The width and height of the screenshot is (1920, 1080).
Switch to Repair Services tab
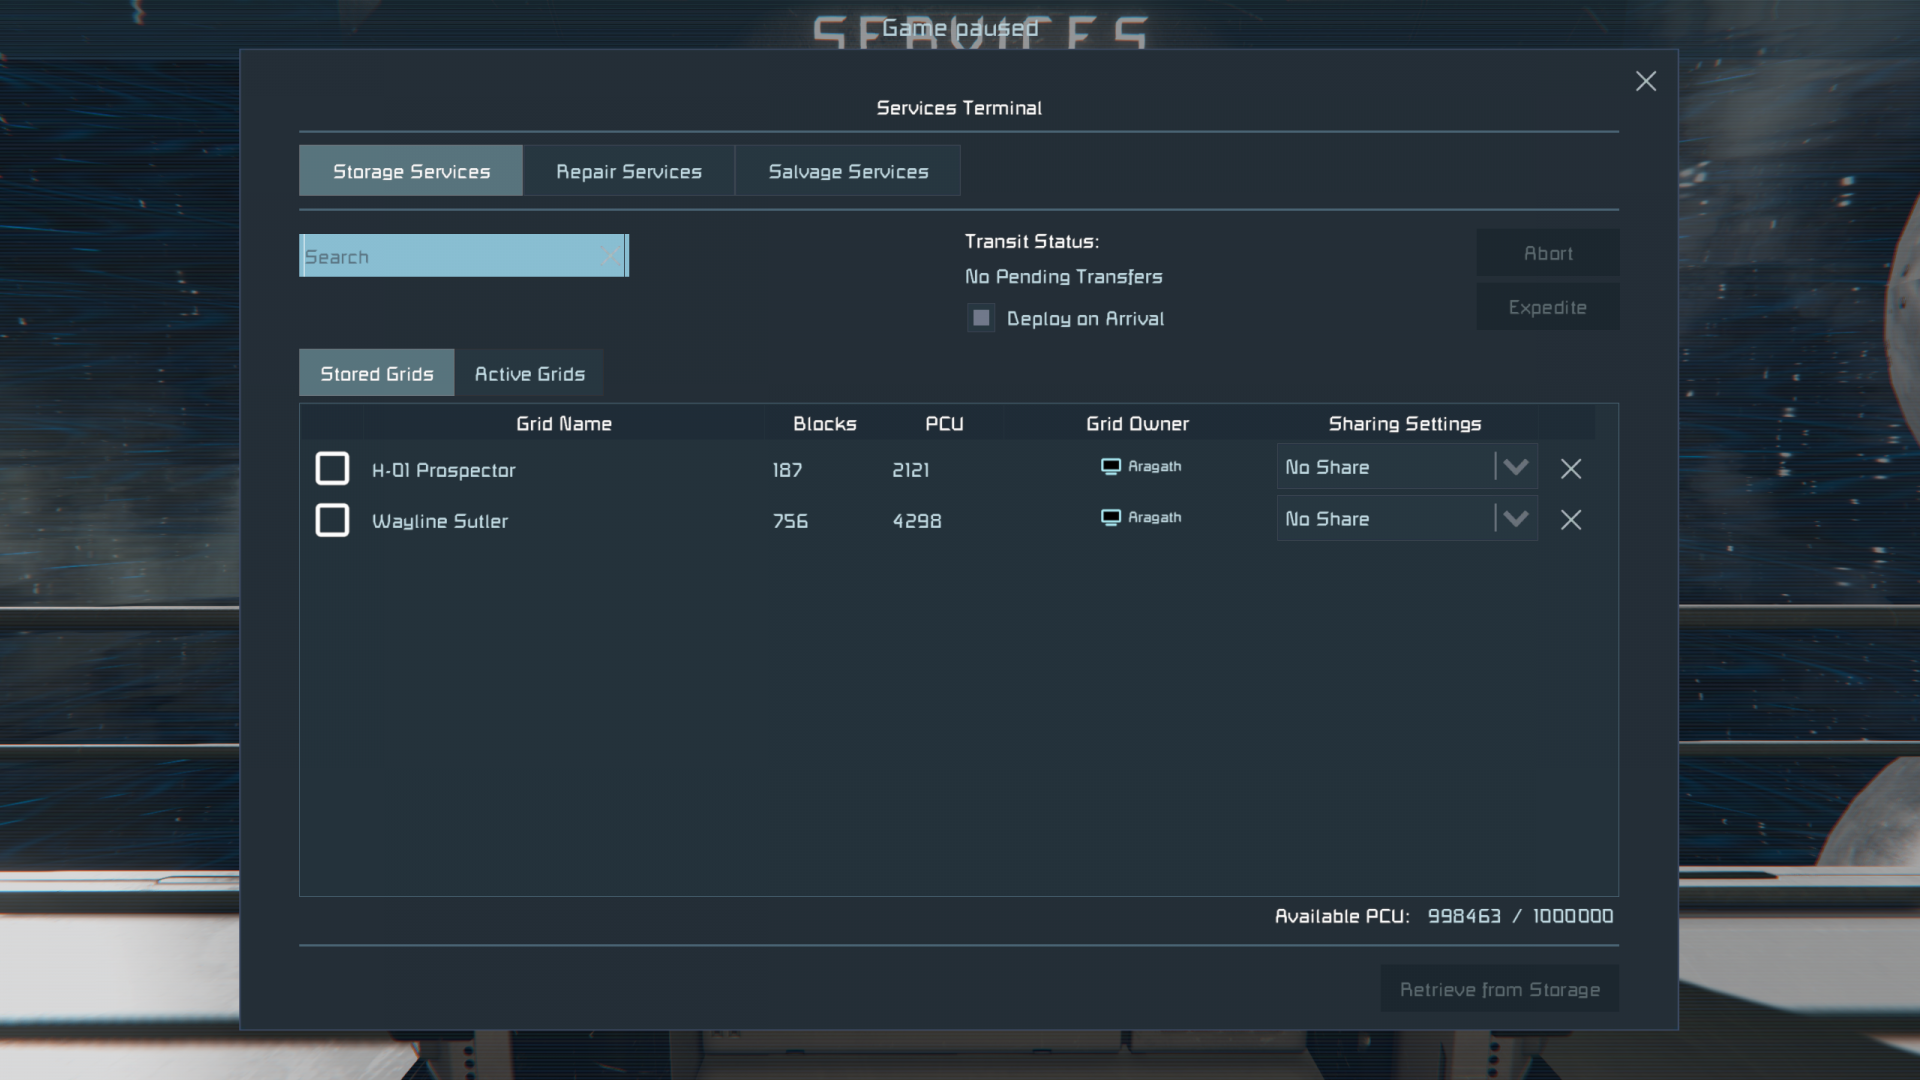[x=629, y=171]
